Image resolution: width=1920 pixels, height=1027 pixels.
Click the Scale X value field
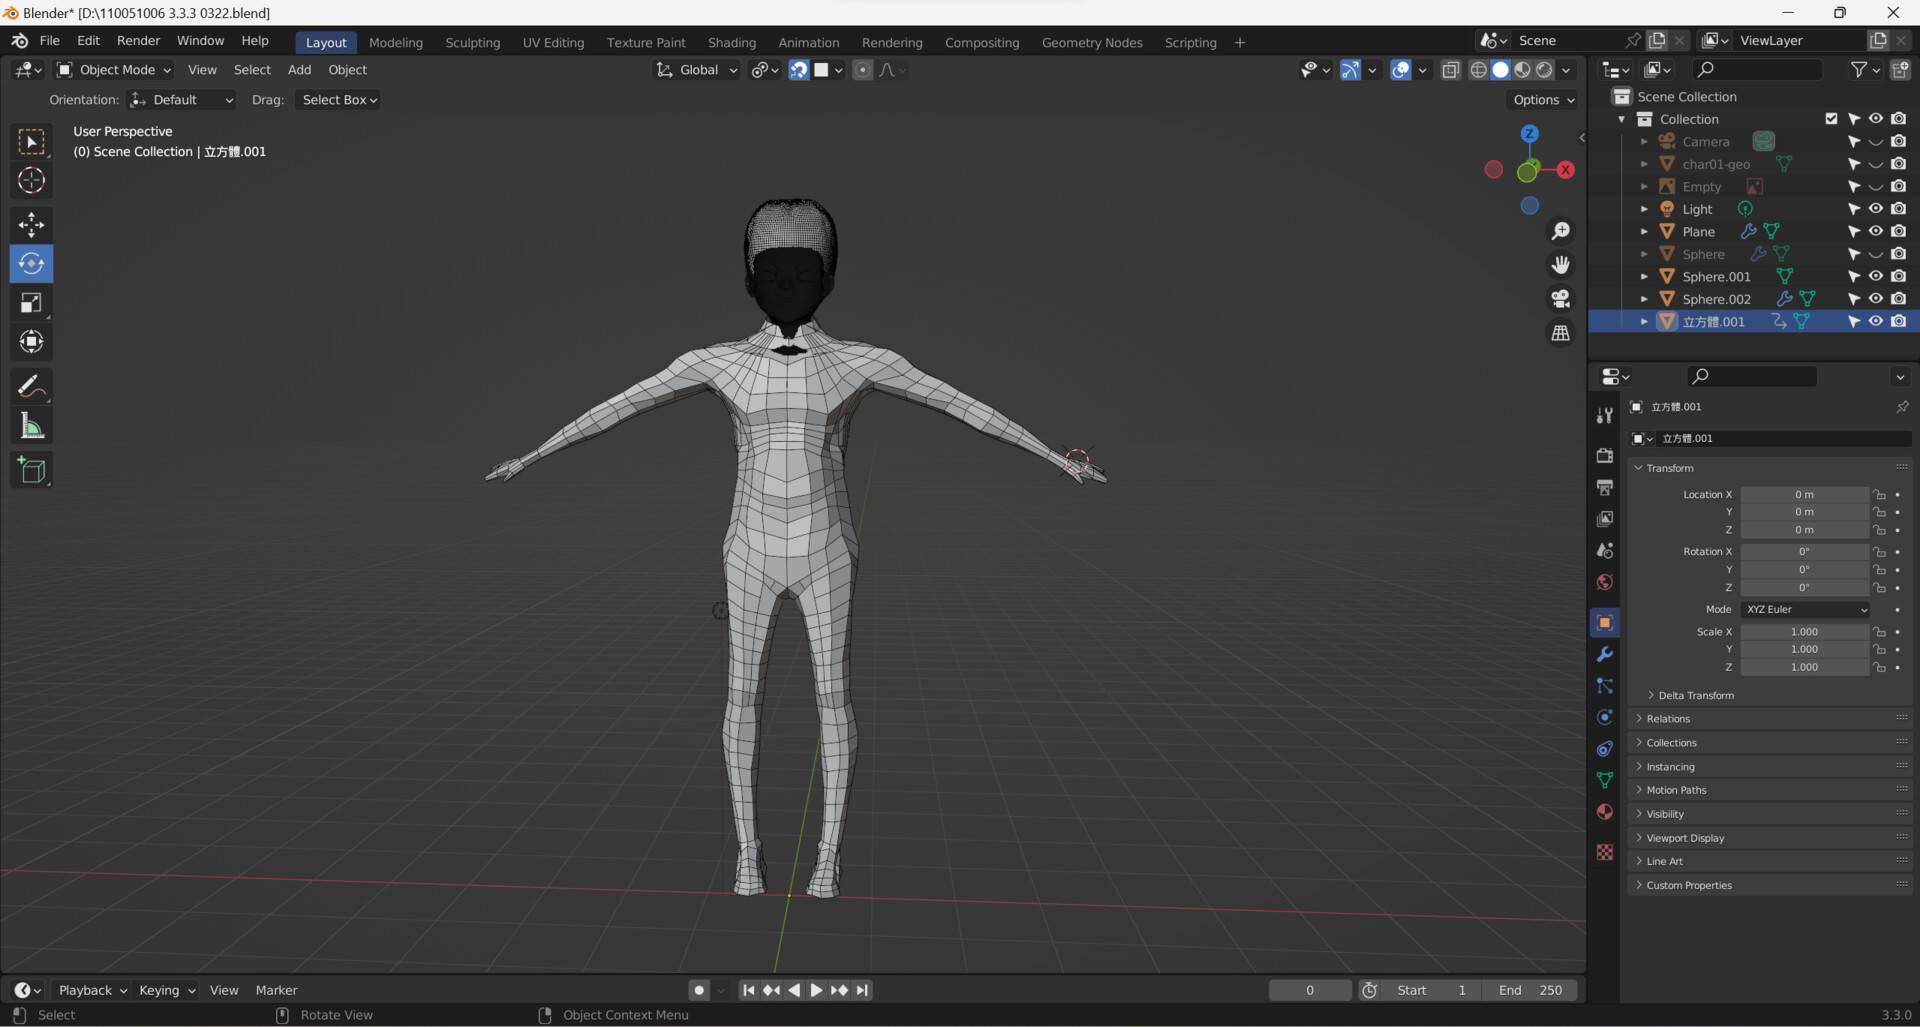pos(1803,632)
